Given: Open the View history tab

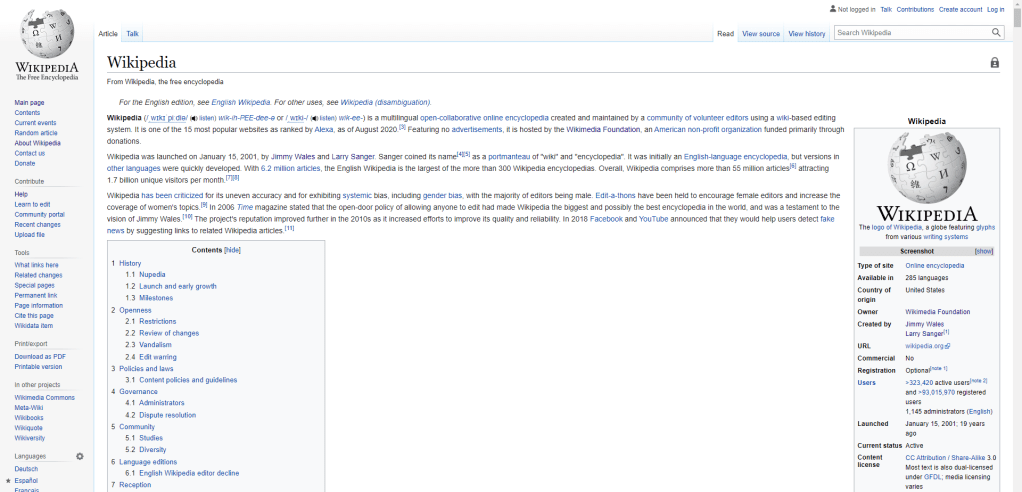Looking at the screenshot, I should tap(806, 34).
